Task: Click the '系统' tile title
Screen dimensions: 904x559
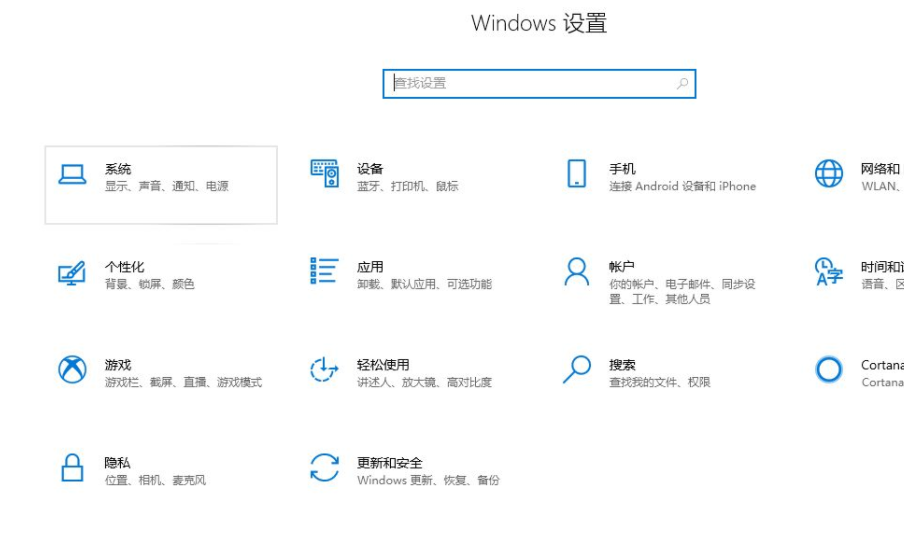Action: (x=118, y=169)
